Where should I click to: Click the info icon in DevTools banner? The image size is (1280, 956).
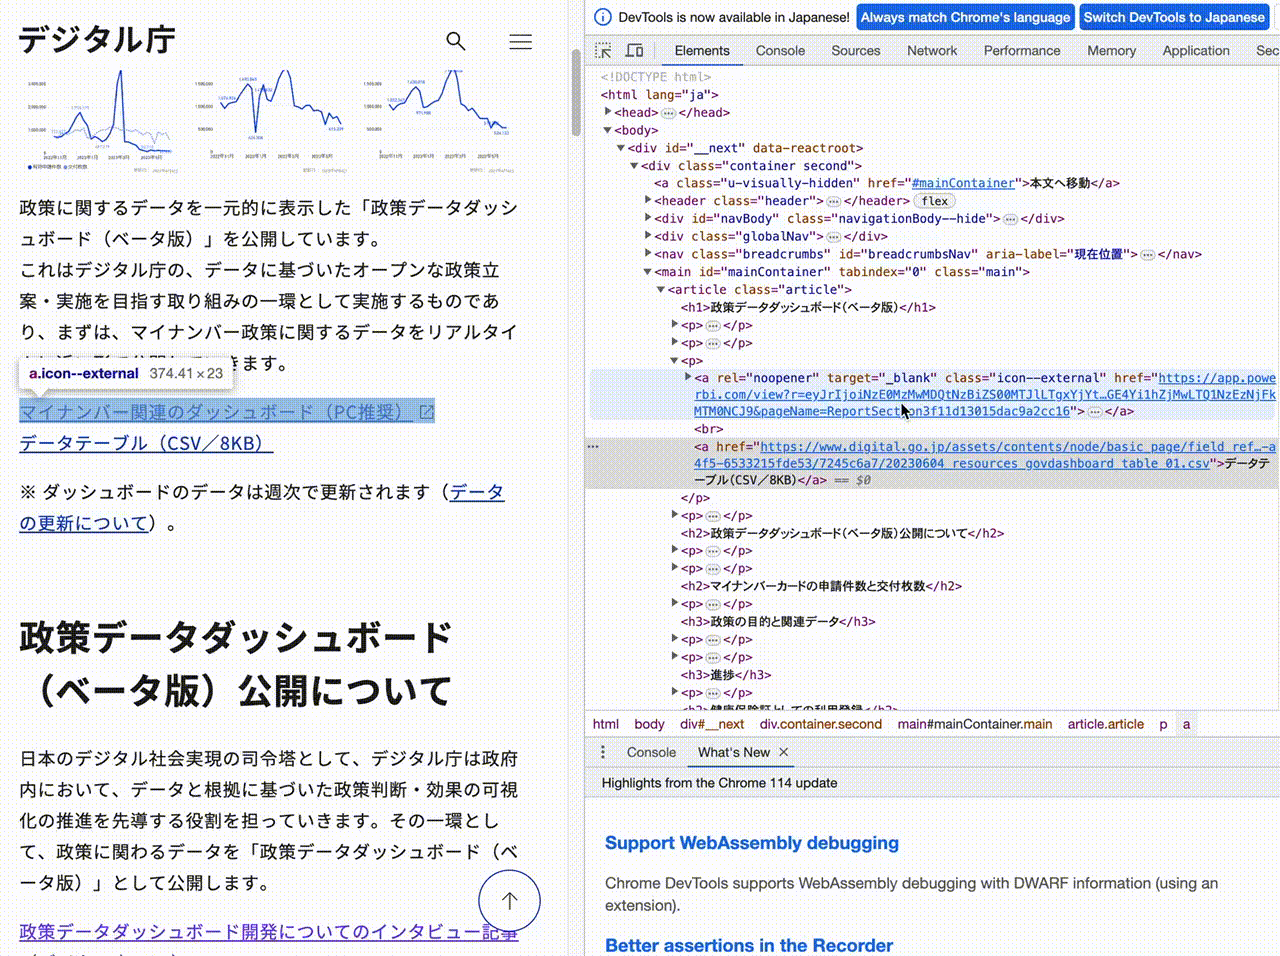[602, 17]
